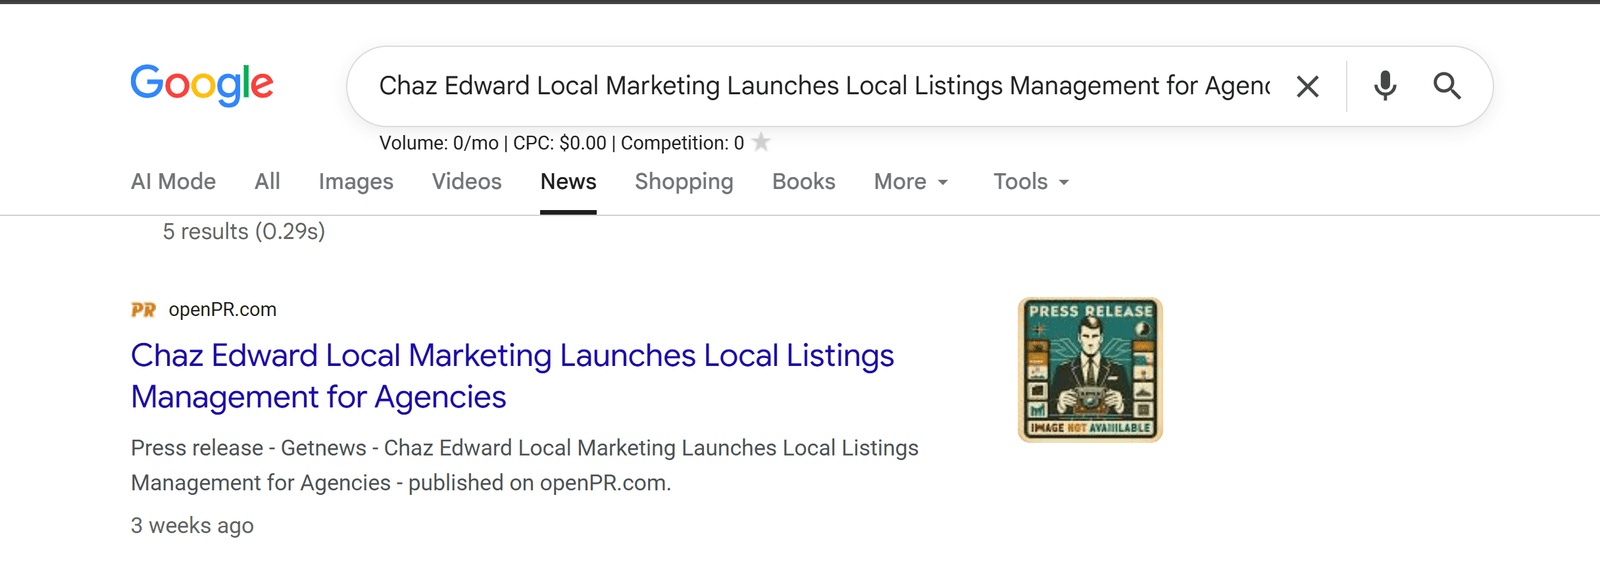
Task: Click the Google logo
Action: (202, 85)
